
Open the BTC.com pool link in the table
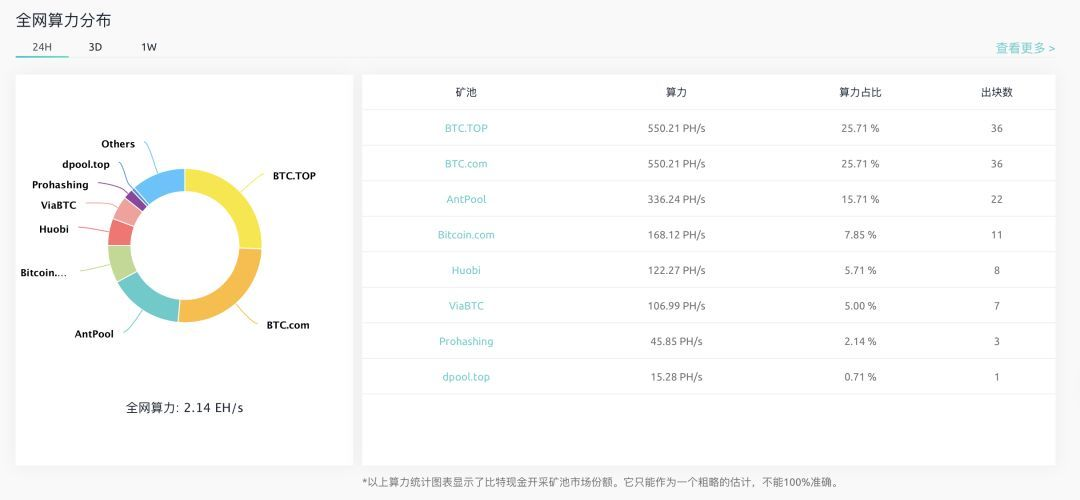(x=466, y=164)
